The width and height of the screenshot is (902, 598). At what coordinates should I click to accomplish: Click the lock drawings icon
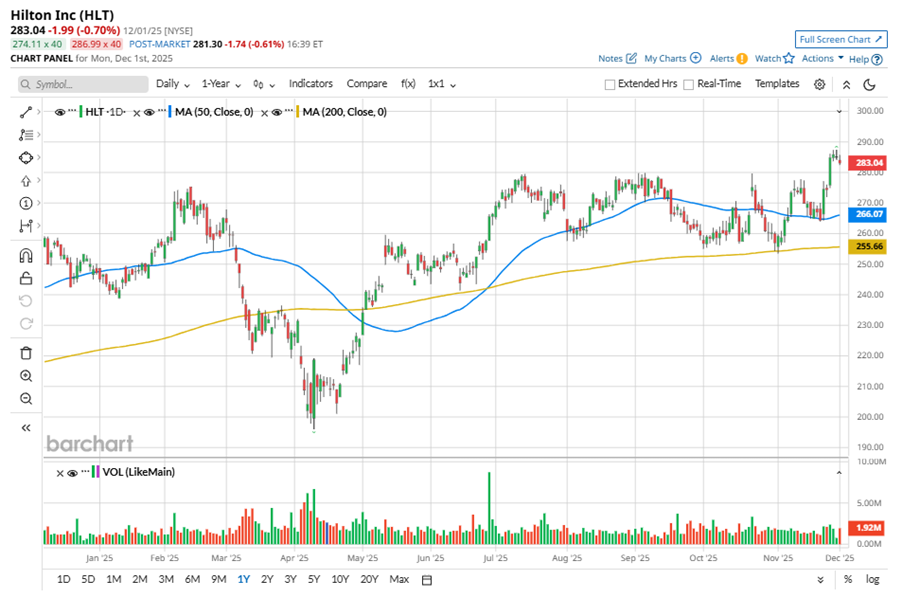coord(26,278)
